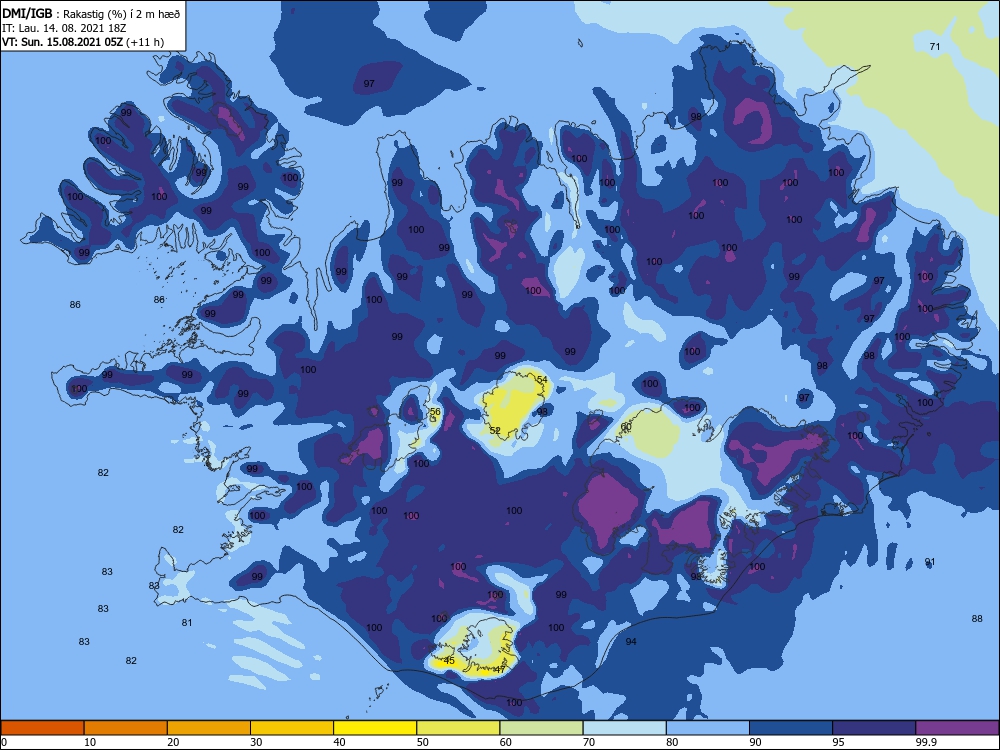Pick the 20–30 light orange legend swatch

click(x=209, y=728)
